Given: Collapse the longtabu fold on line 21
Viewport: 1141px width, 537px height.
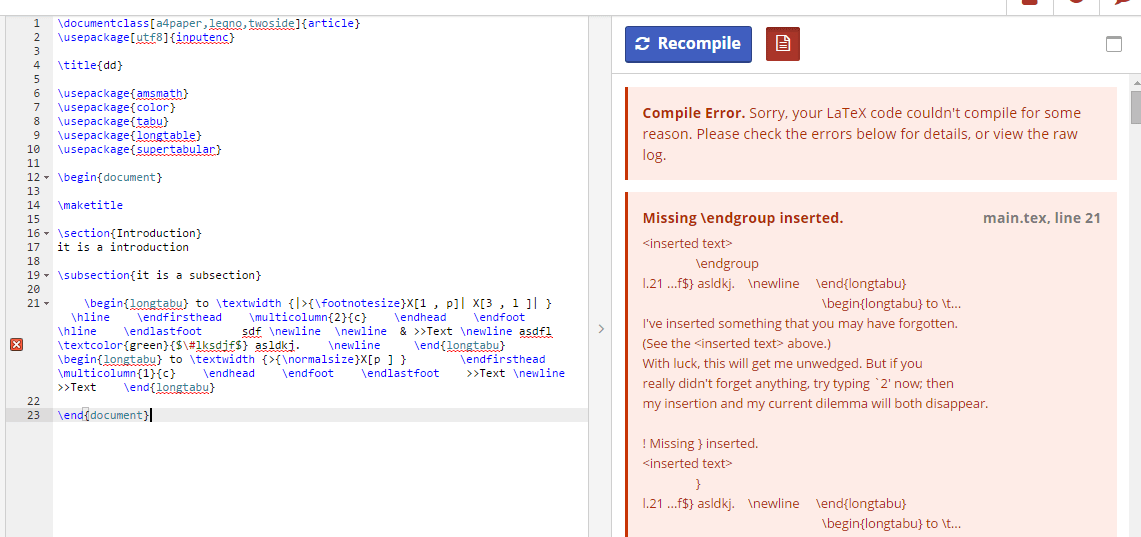Looking at the screenshot, I should [47, 303].
